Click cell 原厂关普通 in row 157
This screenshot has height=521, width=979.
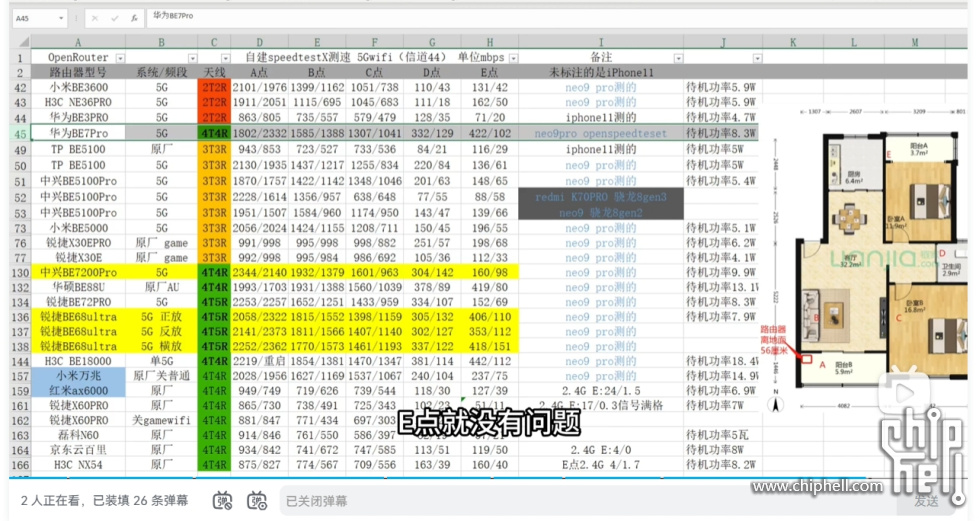click(162, 376)
